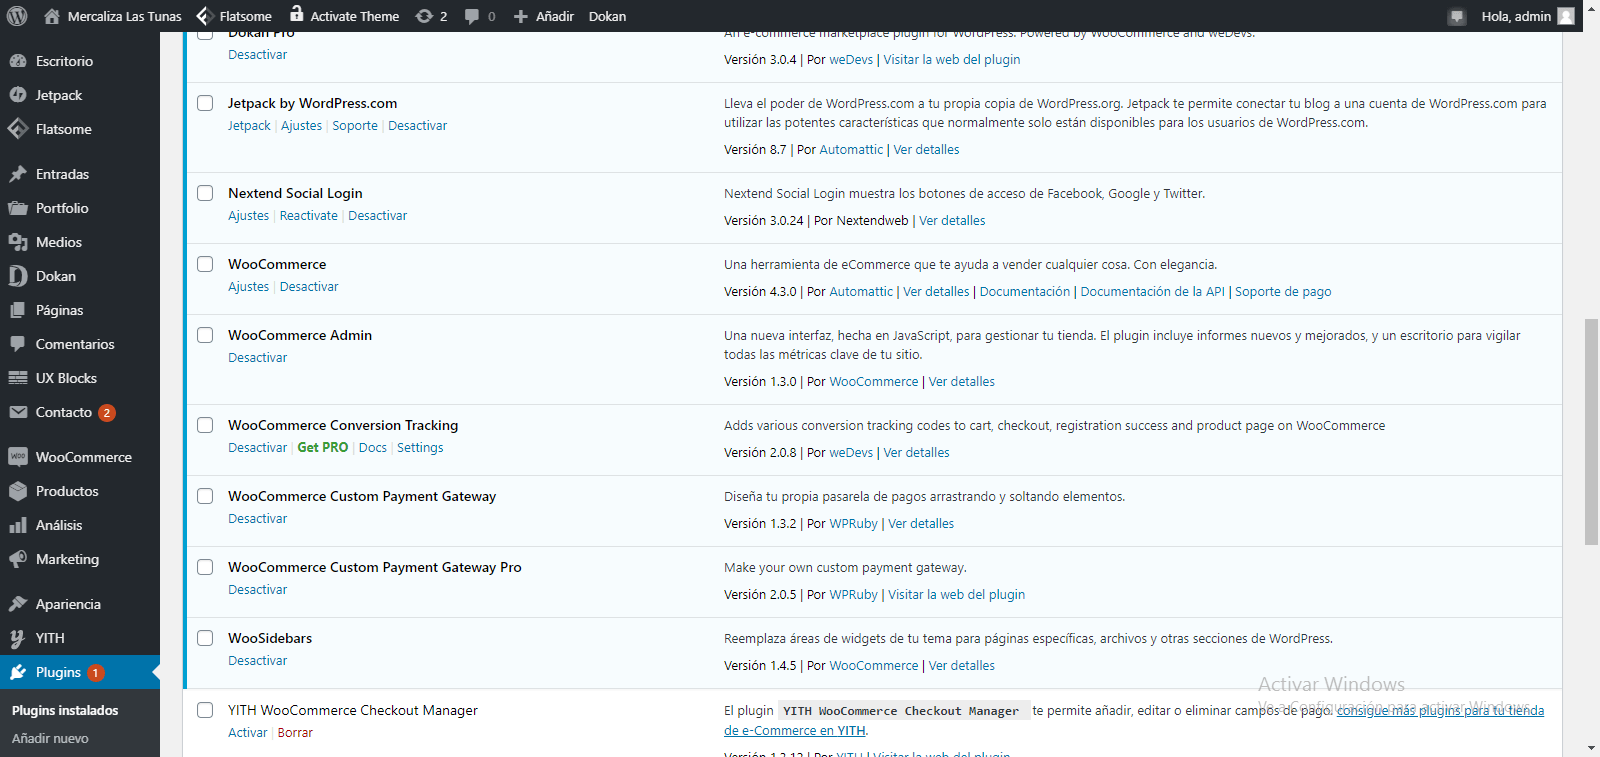Open the Mercaliza Las Tunas home icon
Image resolution: width=1600 pixels, height=757 pixels.
(x=52, y=16)
